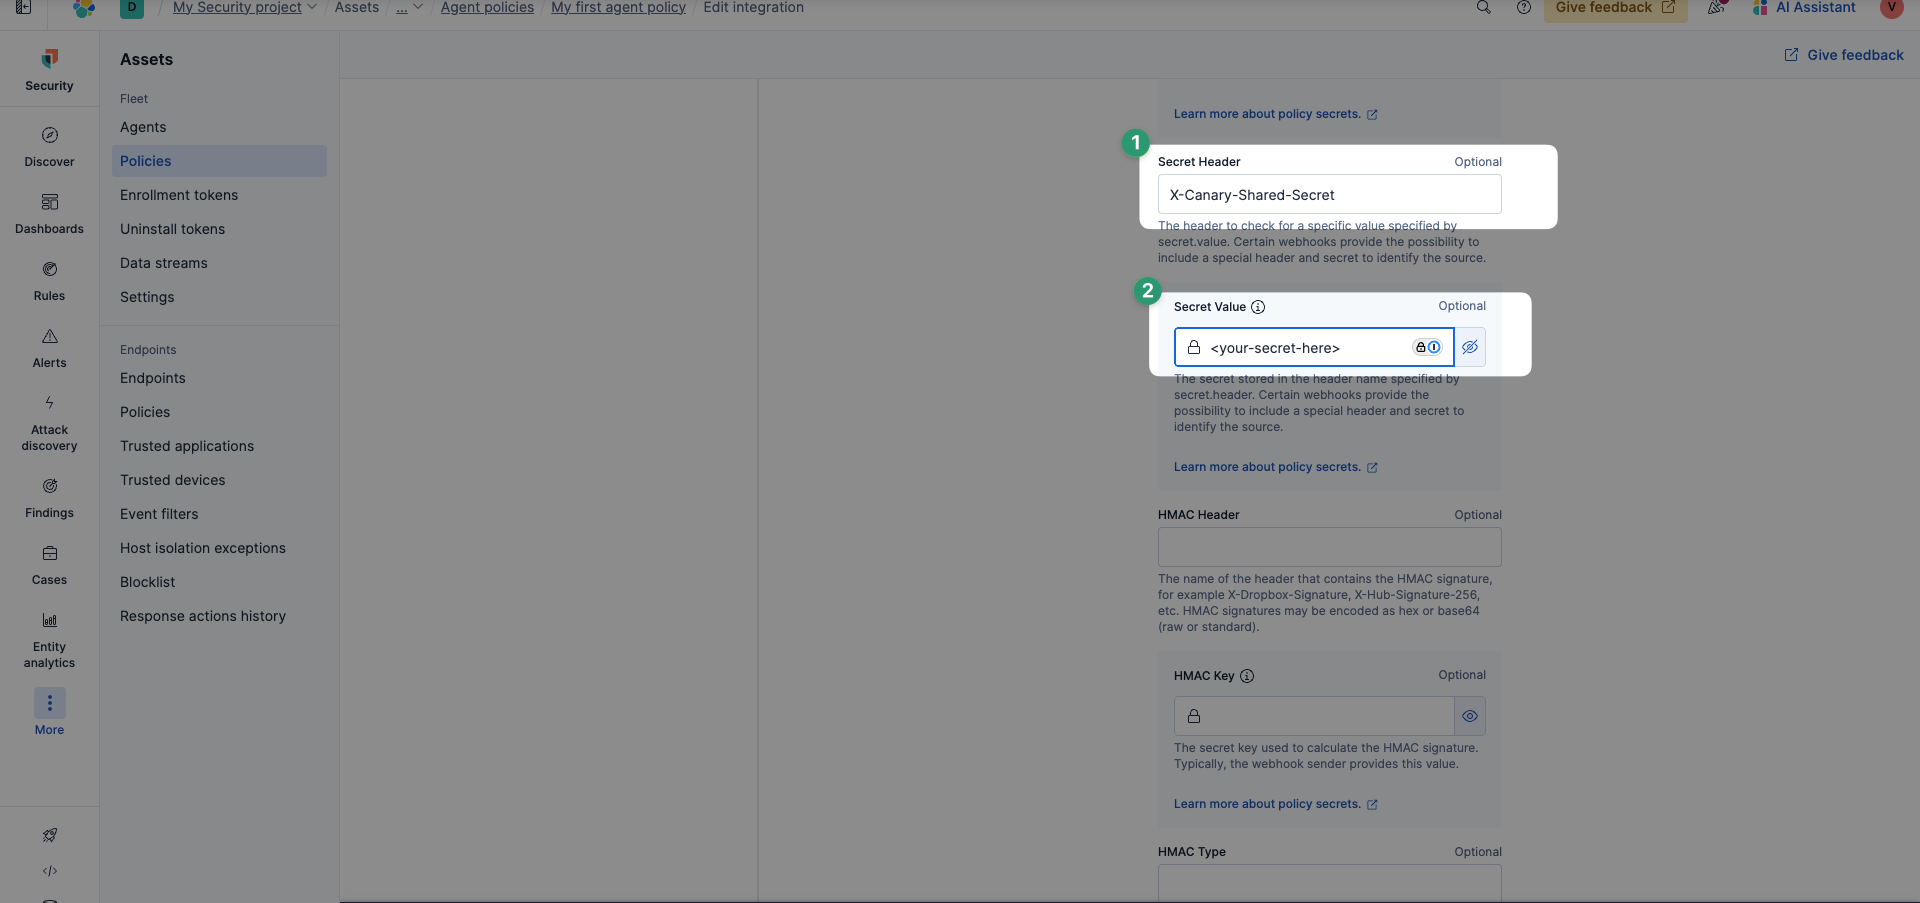Hide the Secret Value field contents
The image size is (1920, 903).
pyautogui.click(x=1469, y=348)
